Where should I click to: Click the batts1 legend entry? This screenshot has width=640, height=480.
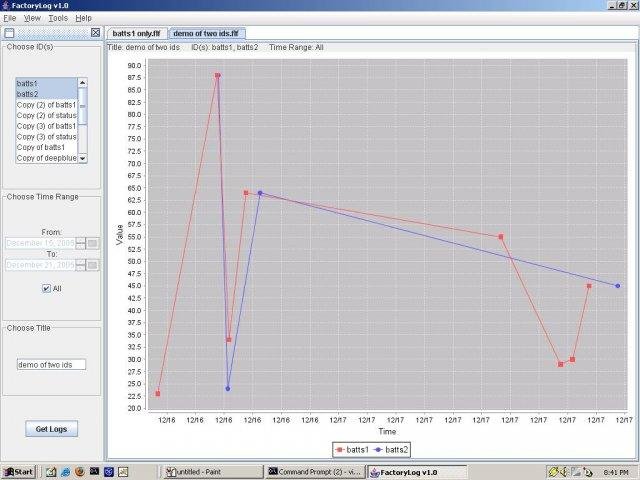(352, 450)
